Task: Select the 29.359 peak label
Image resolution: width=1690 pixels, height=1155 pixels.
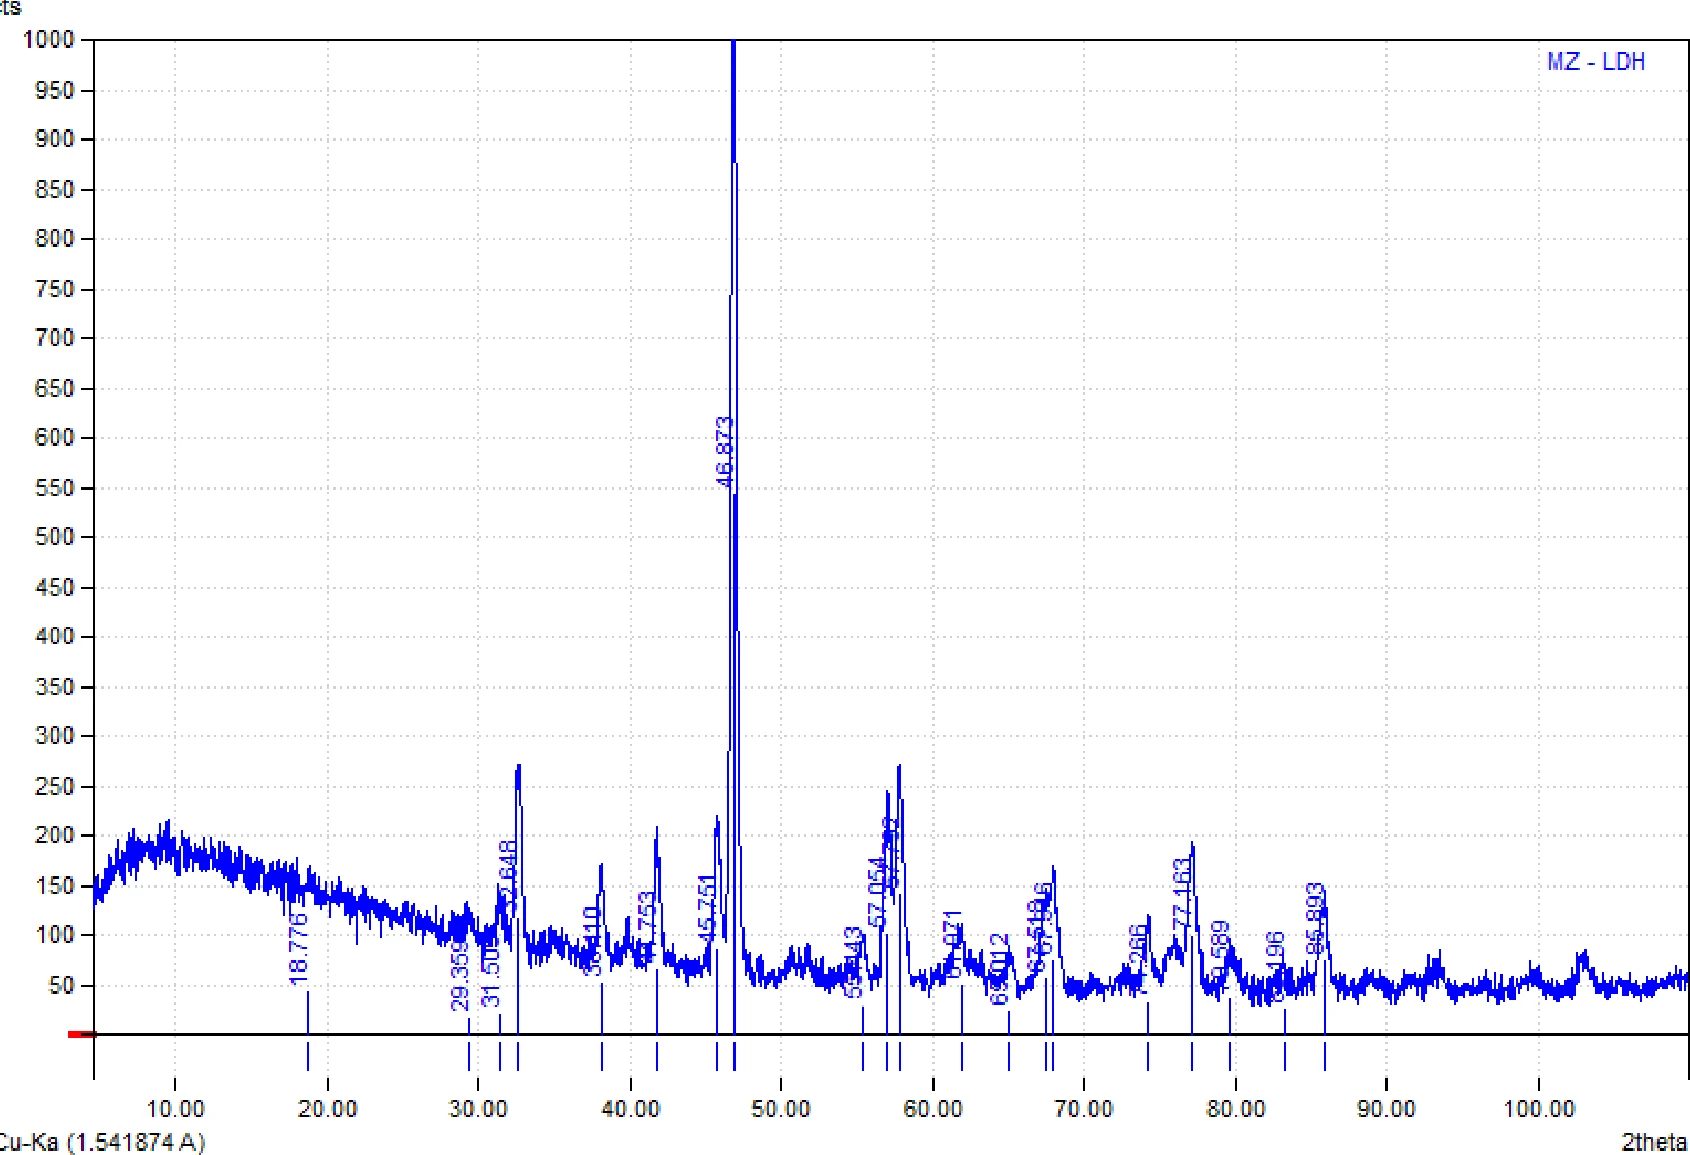Action: (460, 975)
